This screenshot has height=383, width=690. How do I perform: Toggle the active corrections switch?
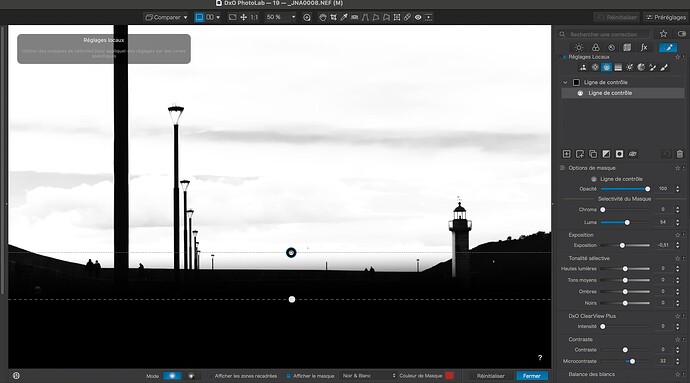[x=682, y=34]
